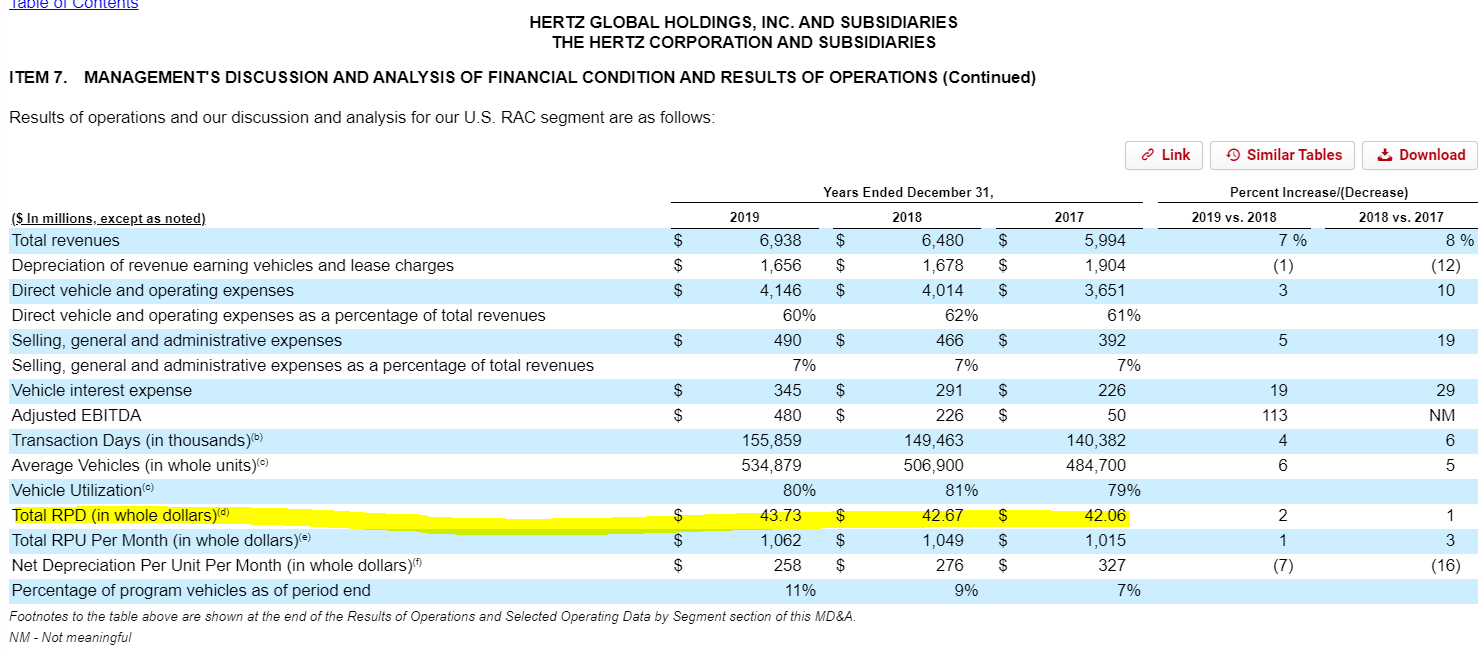Image resolution: width=1479 pixels, height=650 pixels.
Task: Select average vehicles value 506,900
Action: [935, 465]
